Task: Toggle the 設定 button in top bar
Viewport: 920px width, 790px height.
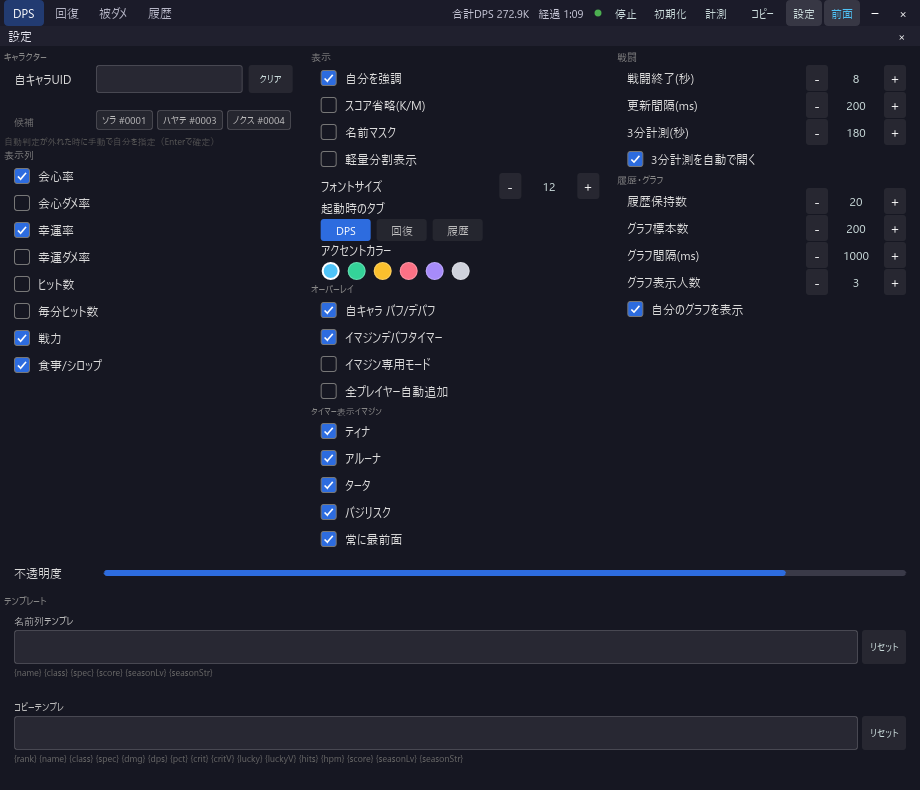Action: 803,14
